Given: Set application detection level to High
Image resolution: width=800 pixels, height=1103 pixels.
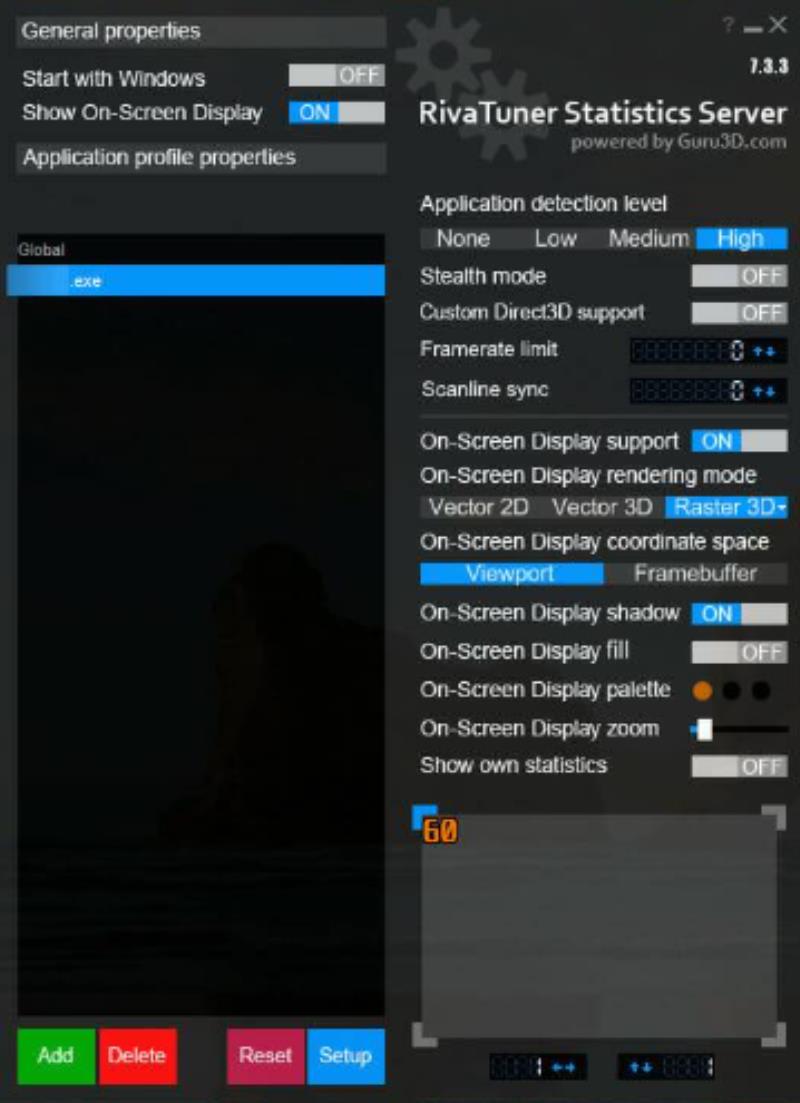Looking at the screenshot, I should [x=742, y=238].
